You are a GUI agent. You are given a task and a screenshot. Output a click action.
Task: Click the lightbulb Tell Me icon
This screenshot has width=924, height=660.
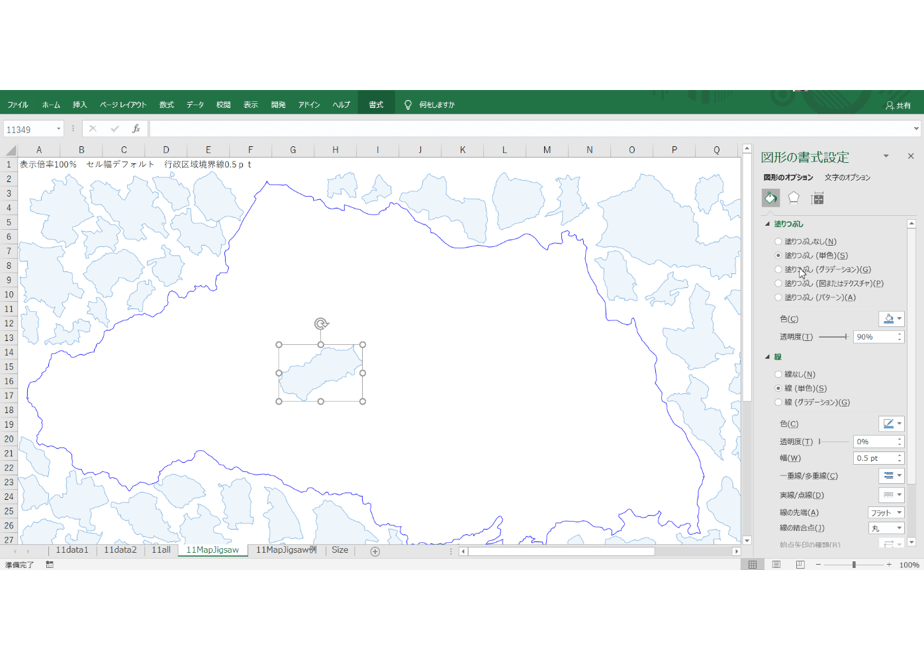(x=407, y=104)
